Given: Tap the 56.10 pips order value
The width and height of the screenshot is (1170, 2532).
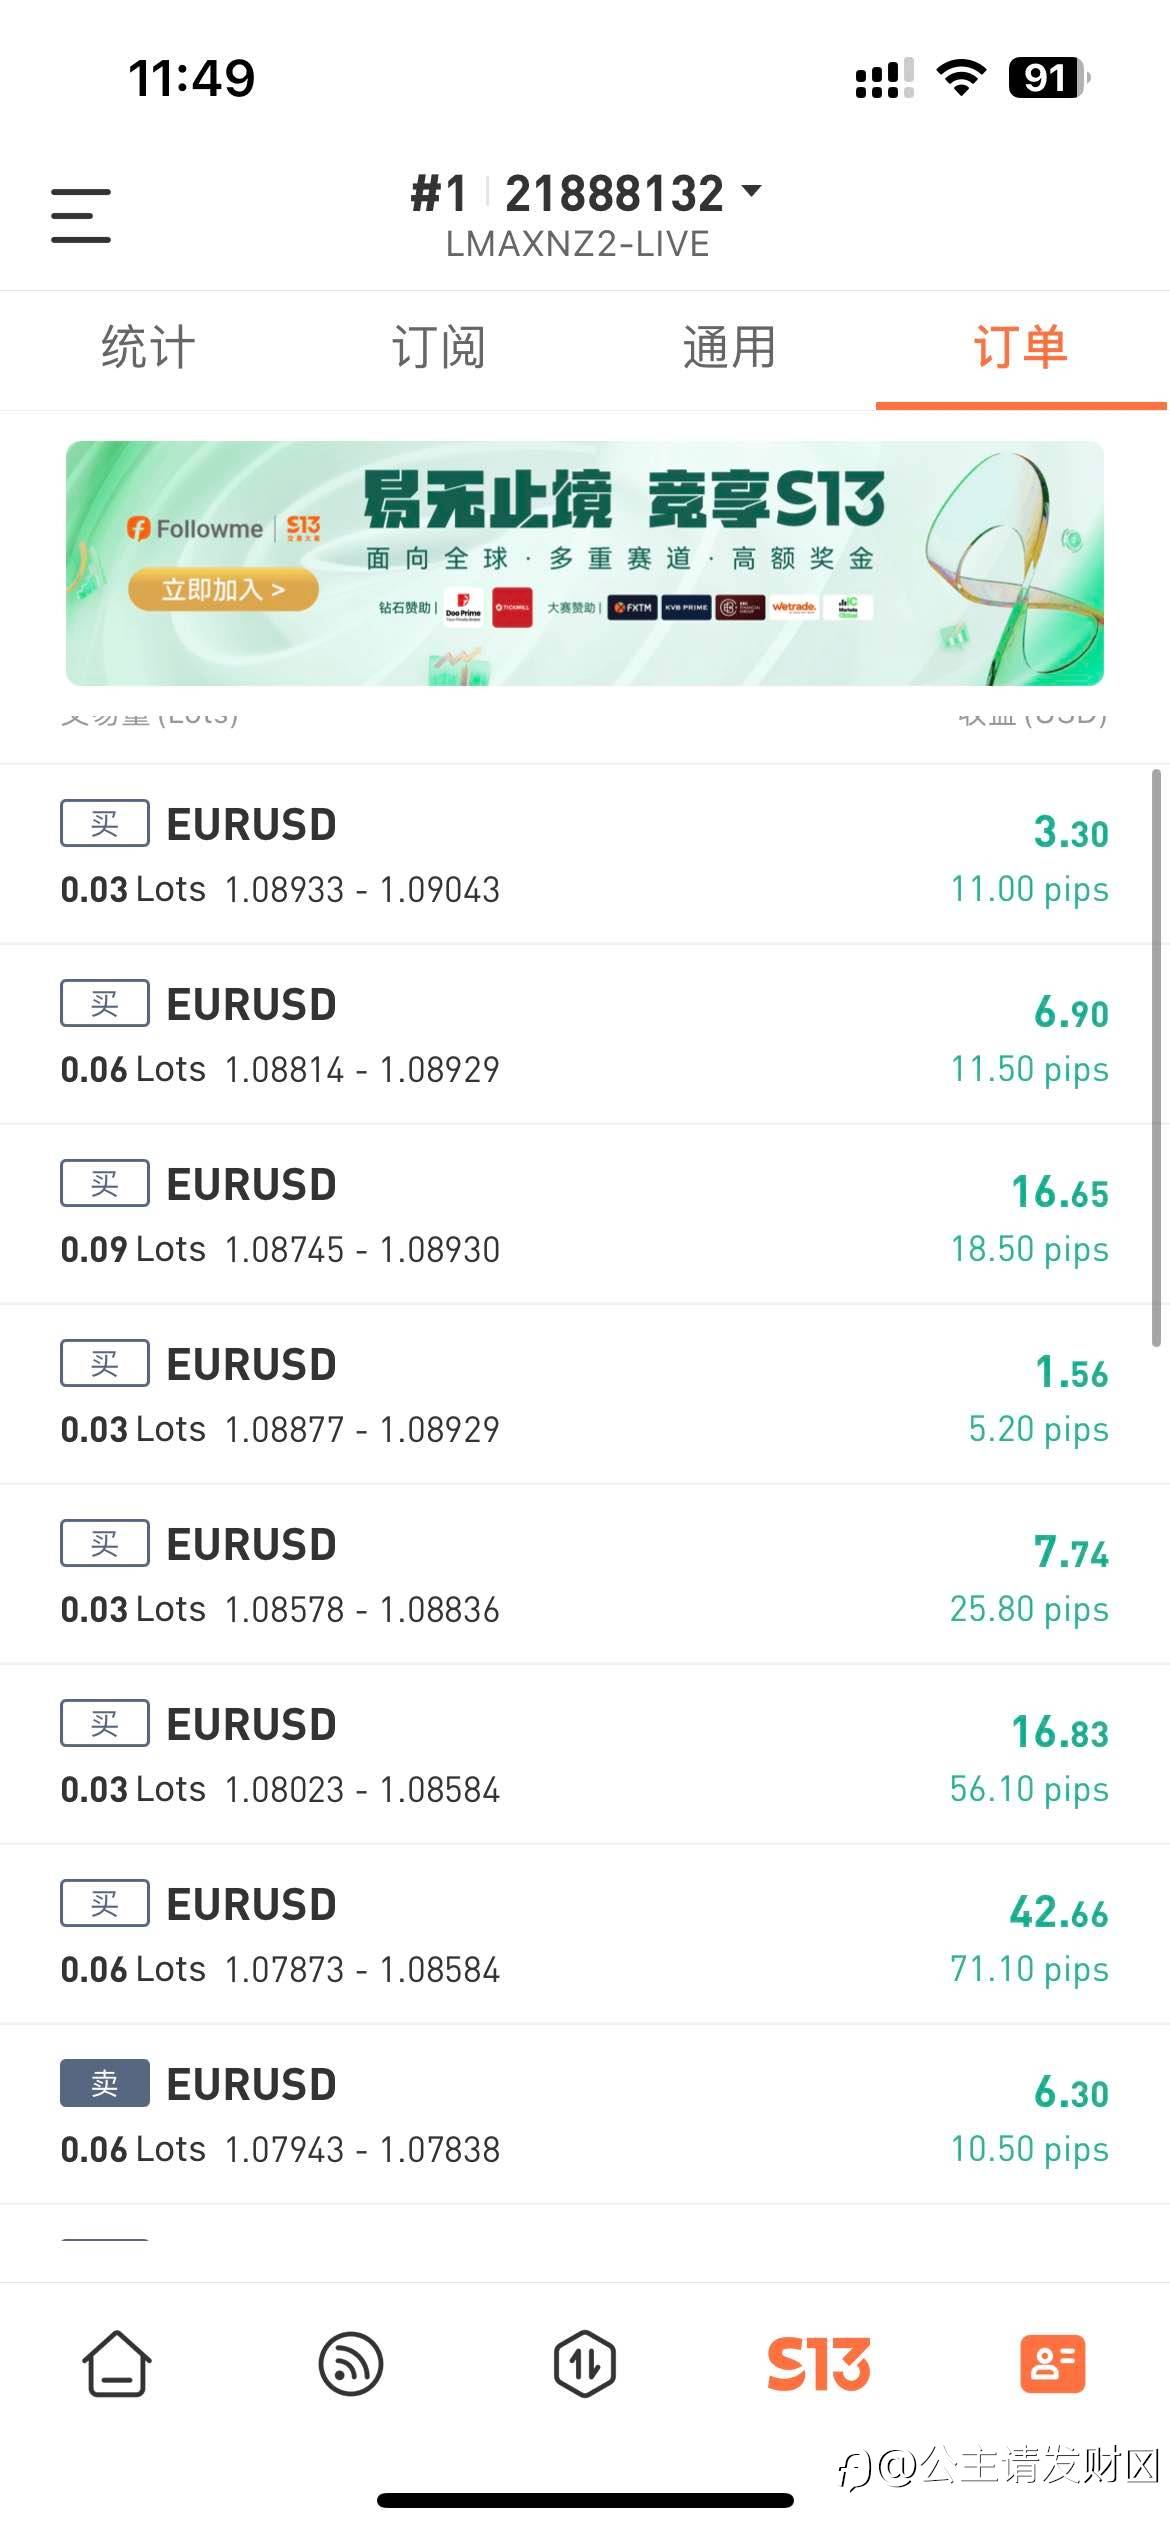Looking at the screenshot, I should tap(1029, 1789).
